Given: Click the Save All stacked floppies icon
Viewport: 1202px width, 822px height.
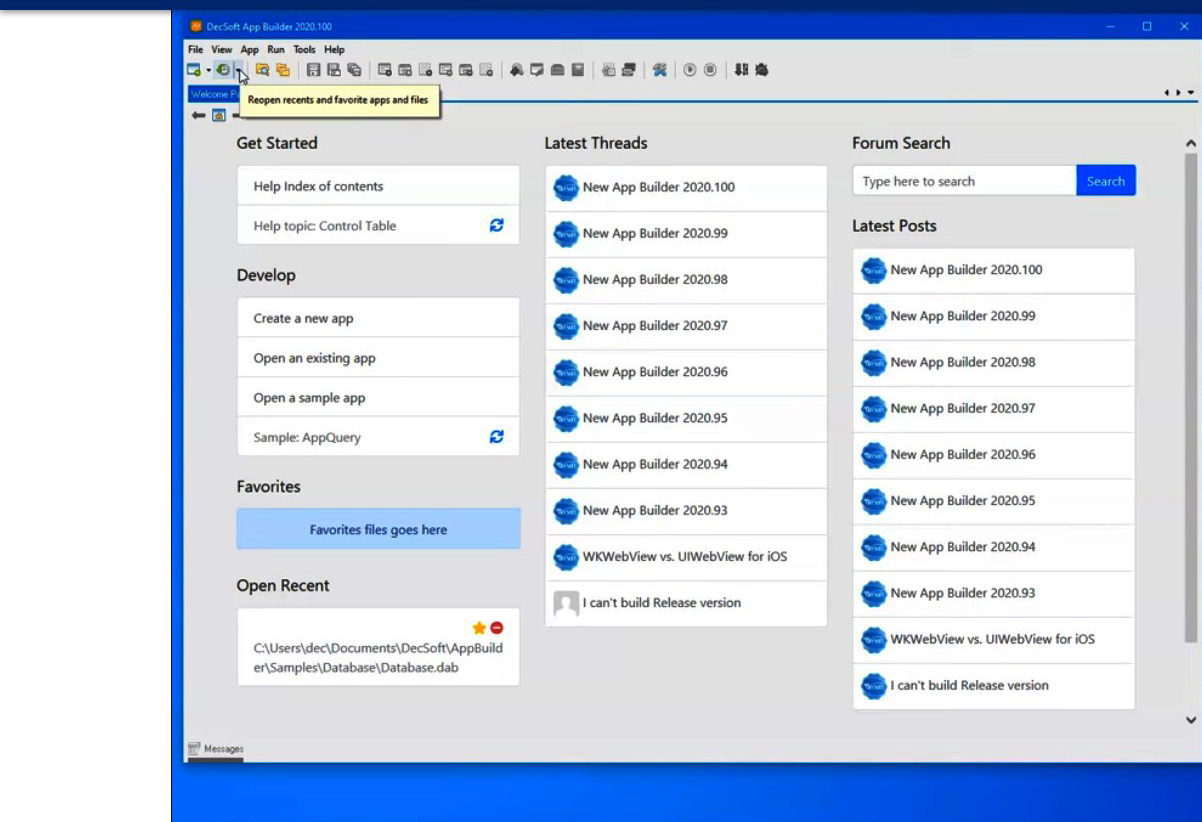Looking at the screenshot, I should point(354,70).
